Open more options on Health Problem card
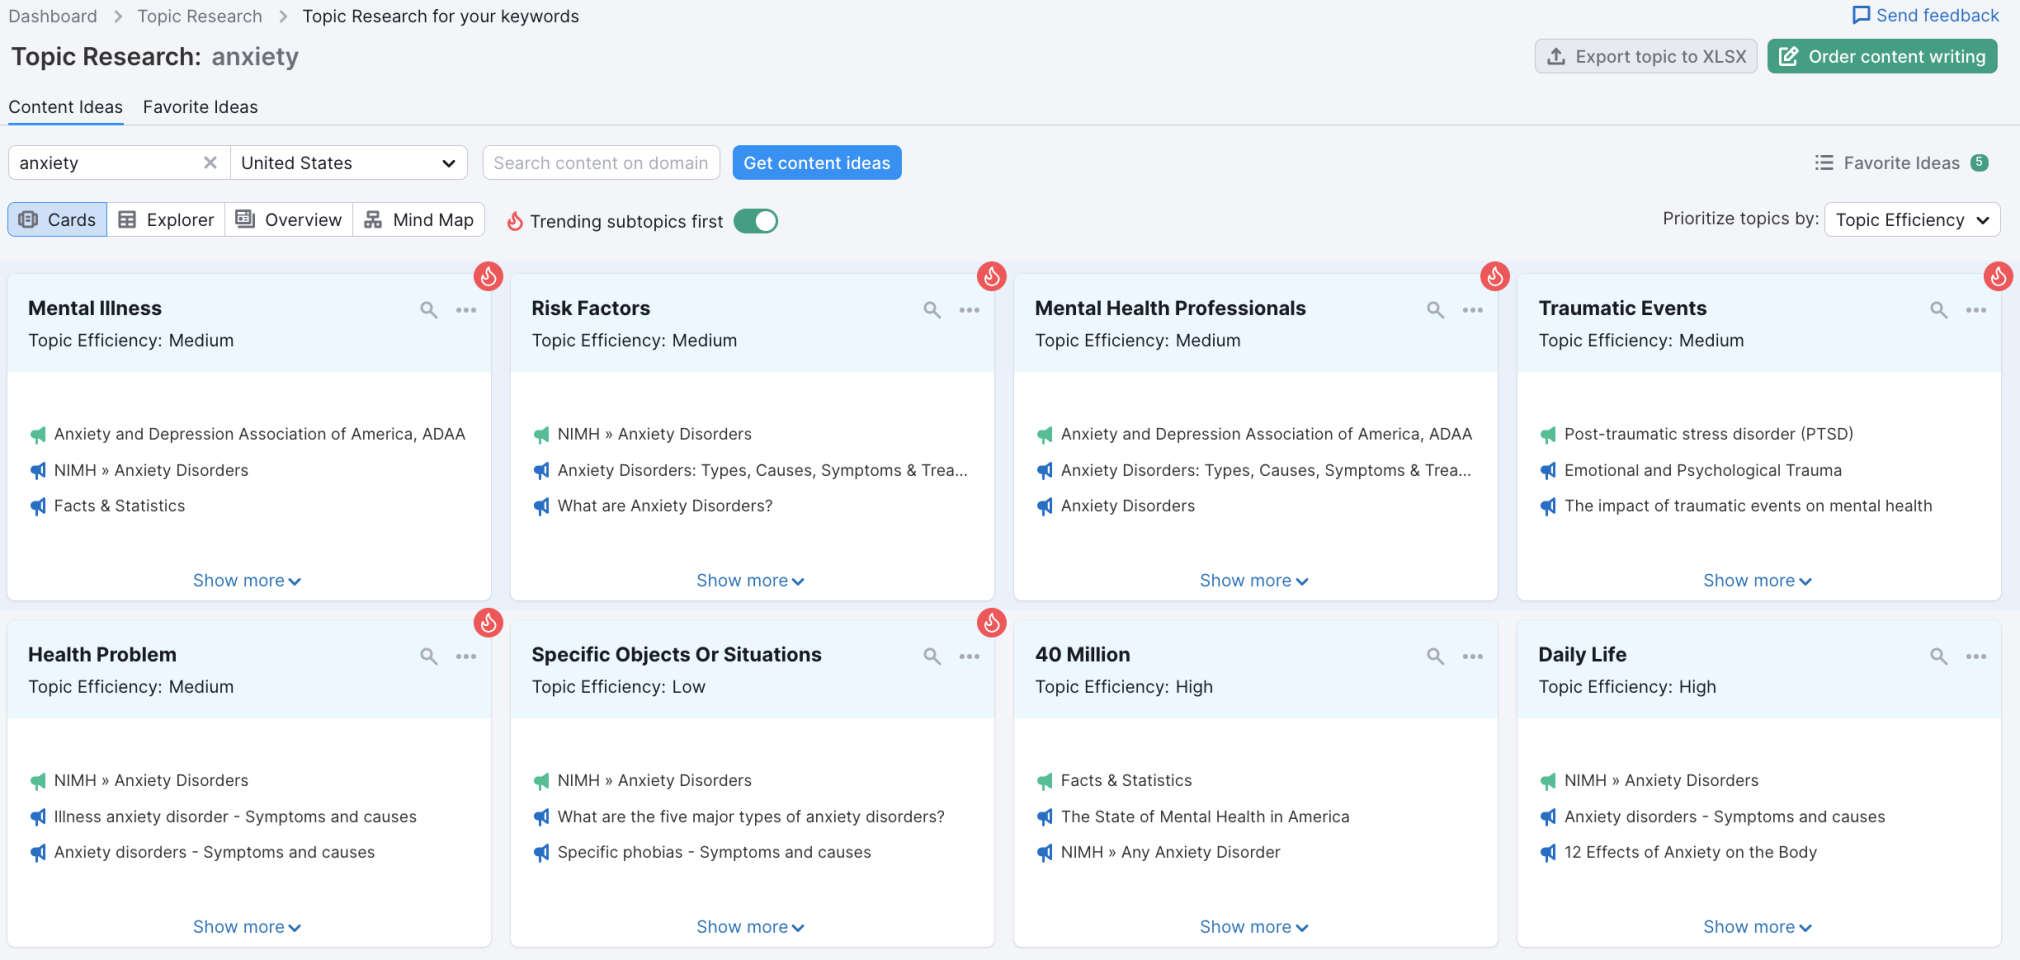The height and width of the screenshot is (960, 2020). click(x=466, y=656)
